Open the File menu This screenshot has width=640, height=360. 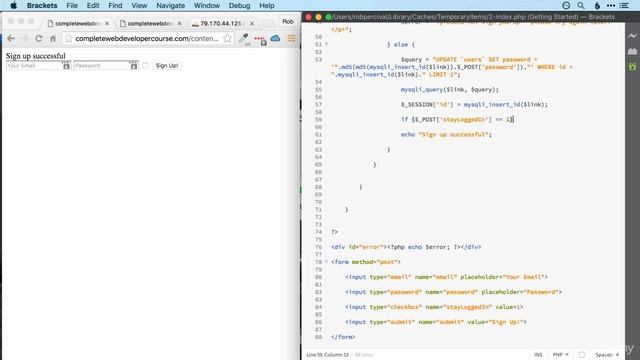point(72,5)
